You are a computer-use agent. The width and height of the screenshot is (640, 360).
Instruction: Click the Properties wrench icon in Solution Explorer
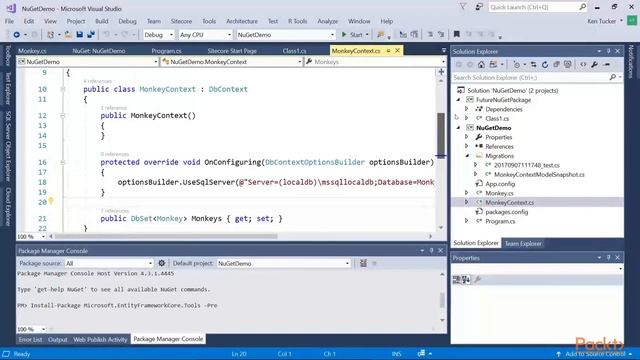pos(595,64)
